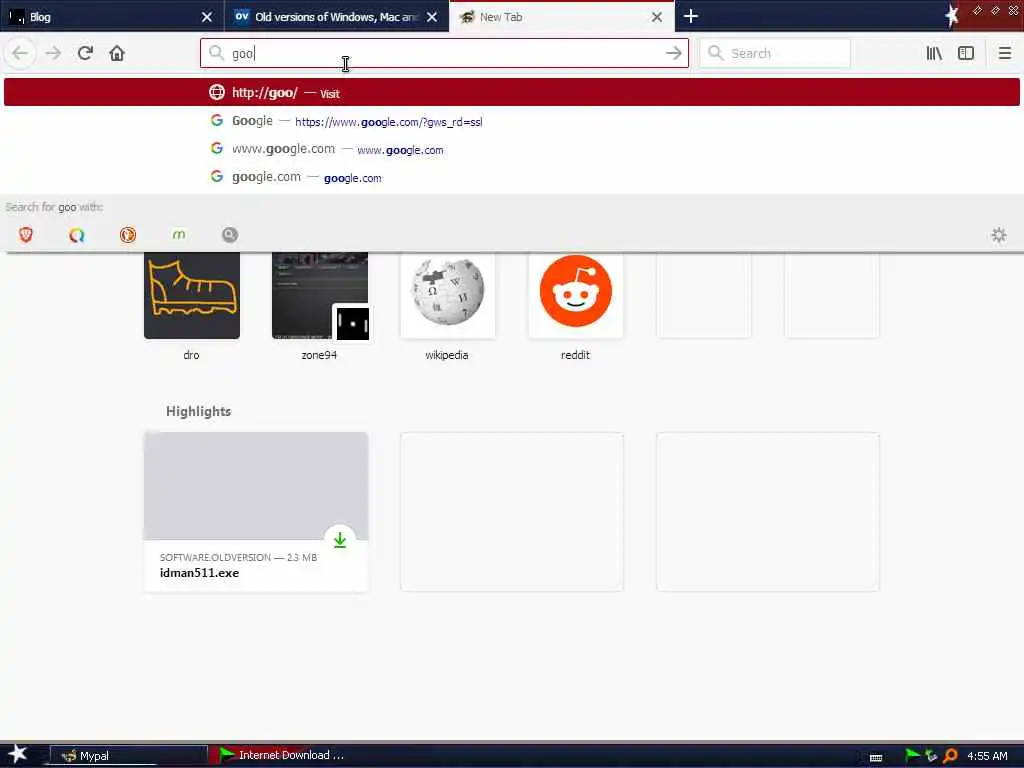The height and width of the screenshot is (768, 1024).
Task: Search goo with the green m engine
Action: [178, 234]
